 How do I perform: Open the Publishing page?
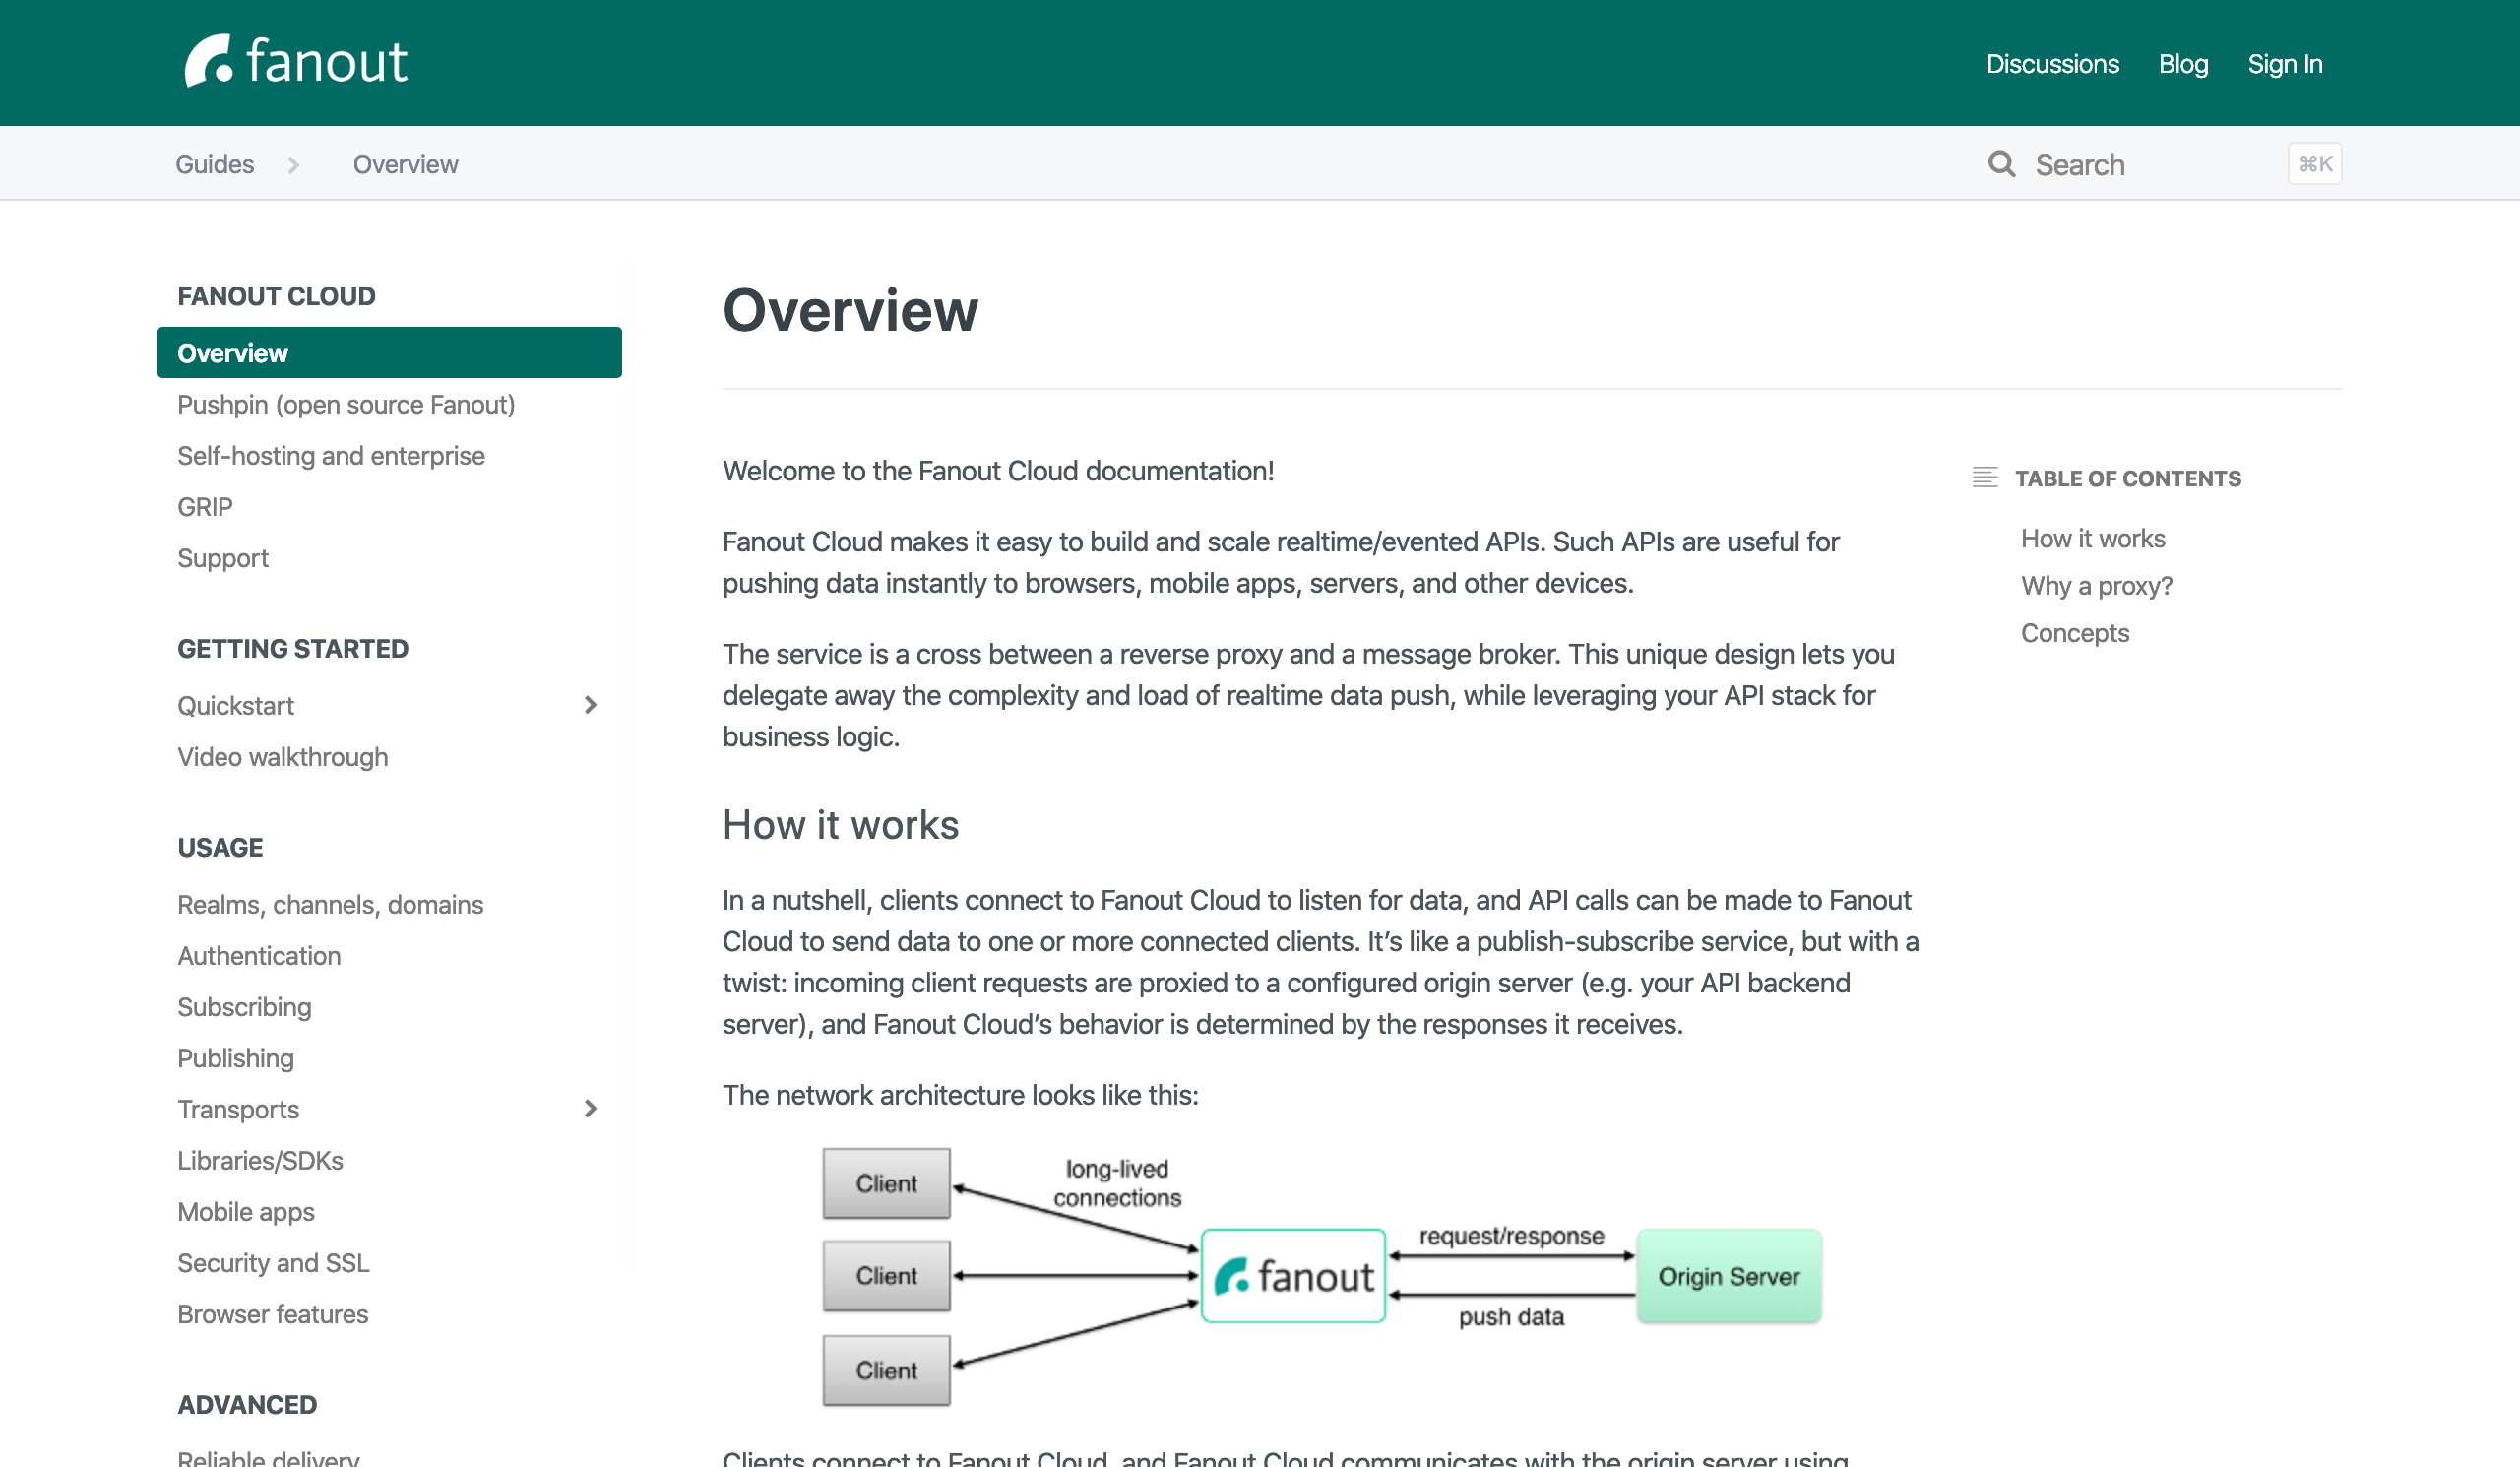click(236, 1058)
